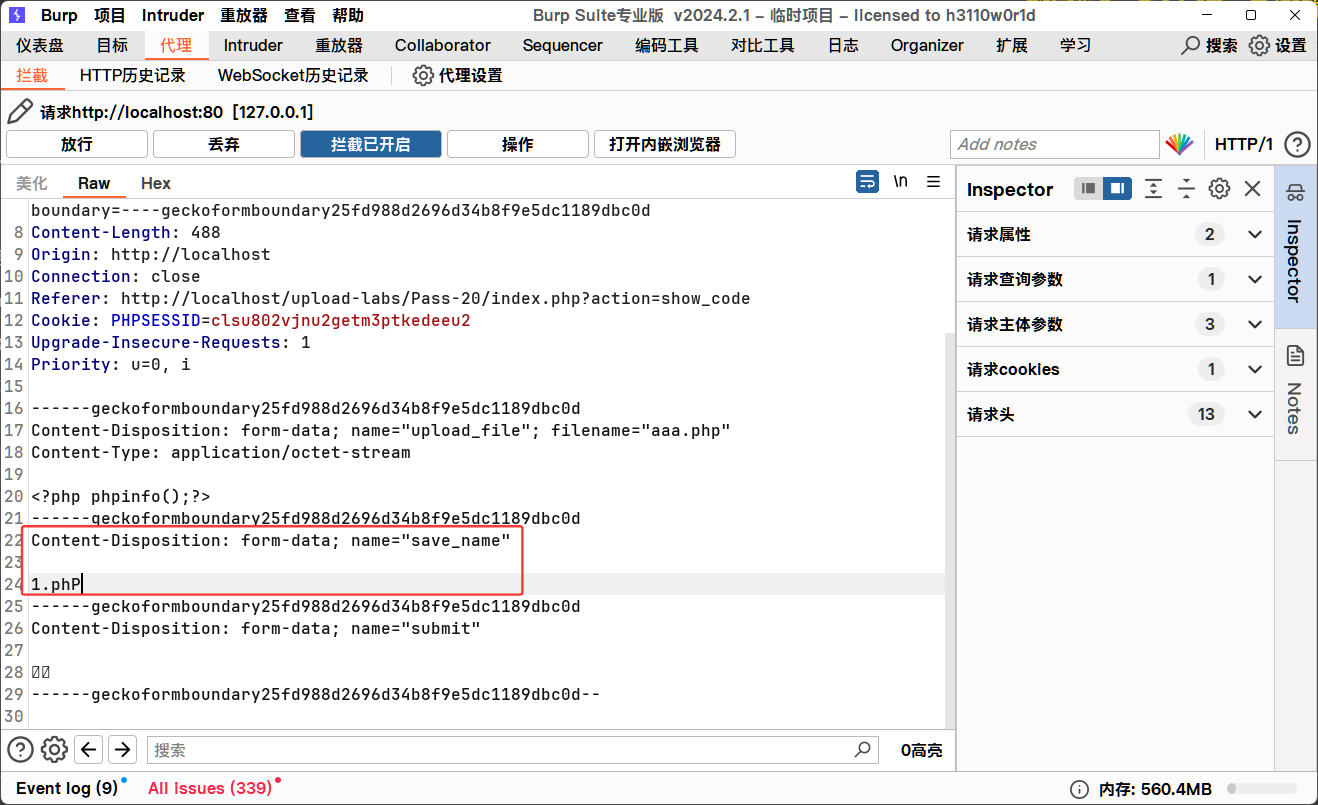Switch to Collaborator tab
The height and width of the screenshot is (805, 1318).
click(x=443, y=46)
